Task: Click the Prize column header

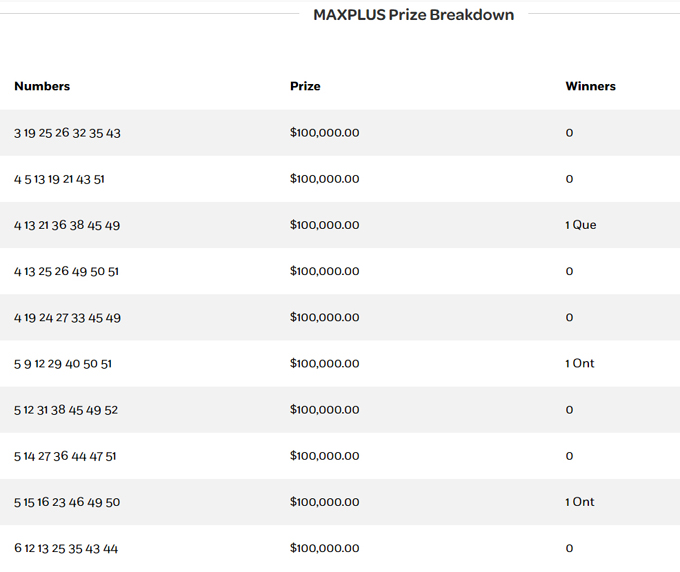Action: (x=305, y=86)
